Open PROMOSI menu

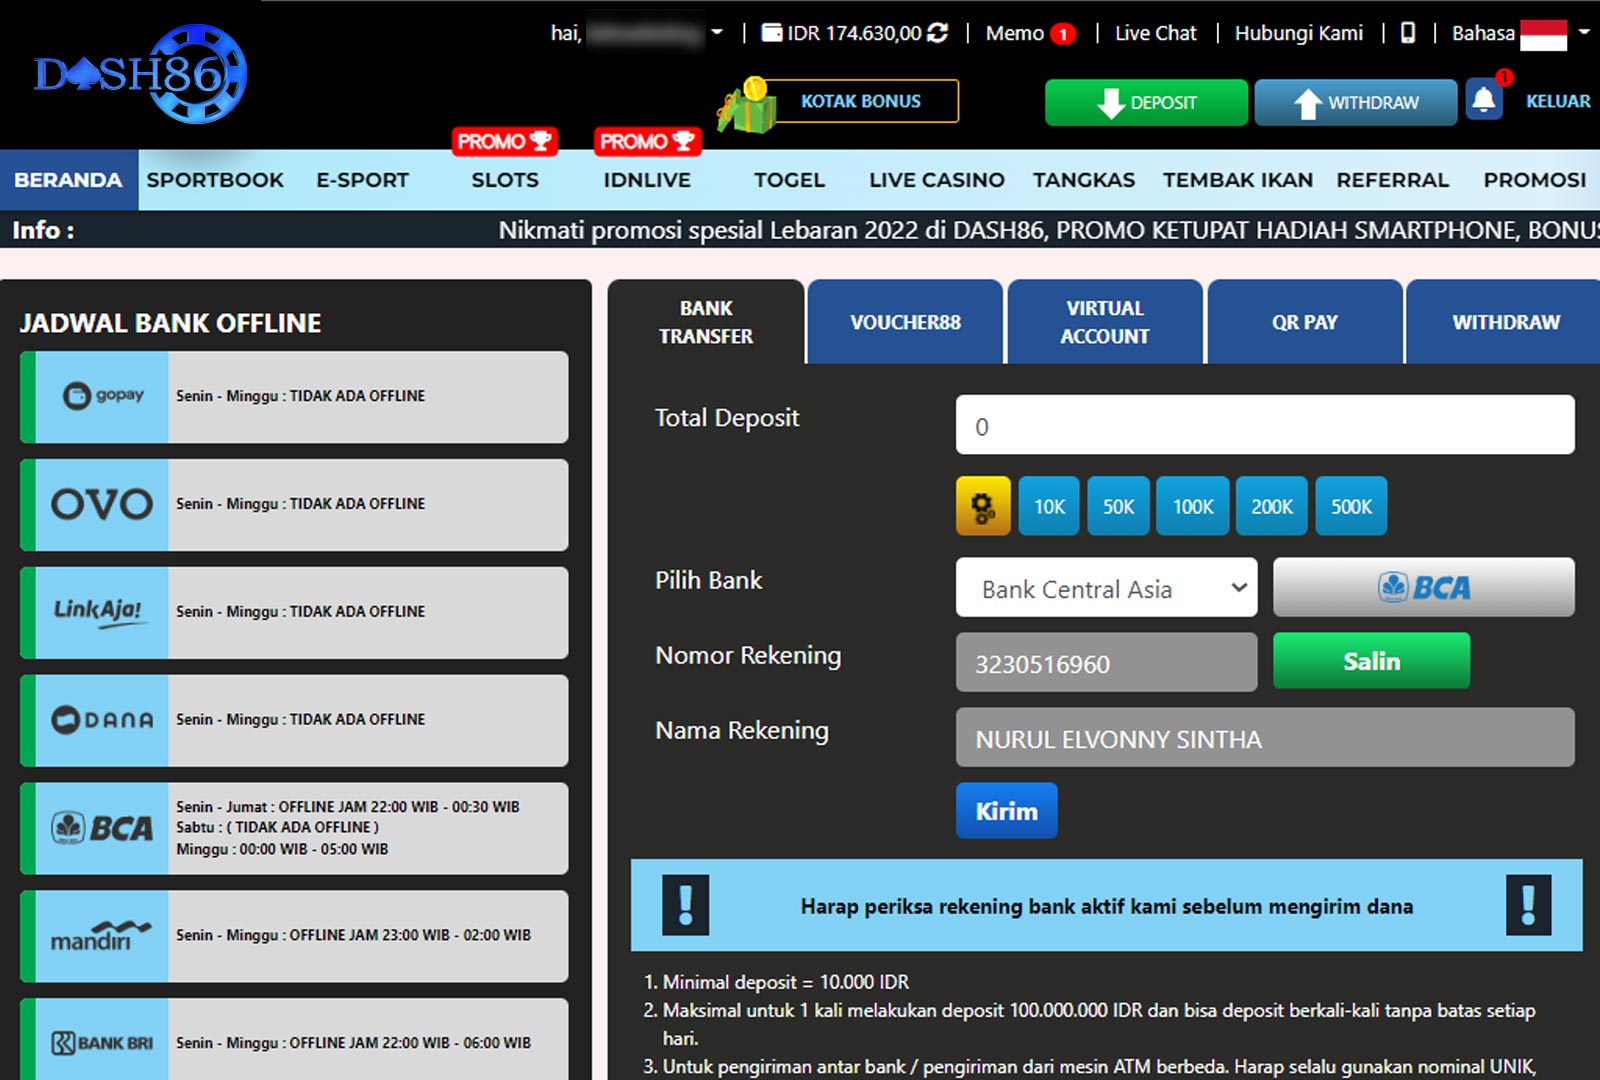pos(1535,180)
